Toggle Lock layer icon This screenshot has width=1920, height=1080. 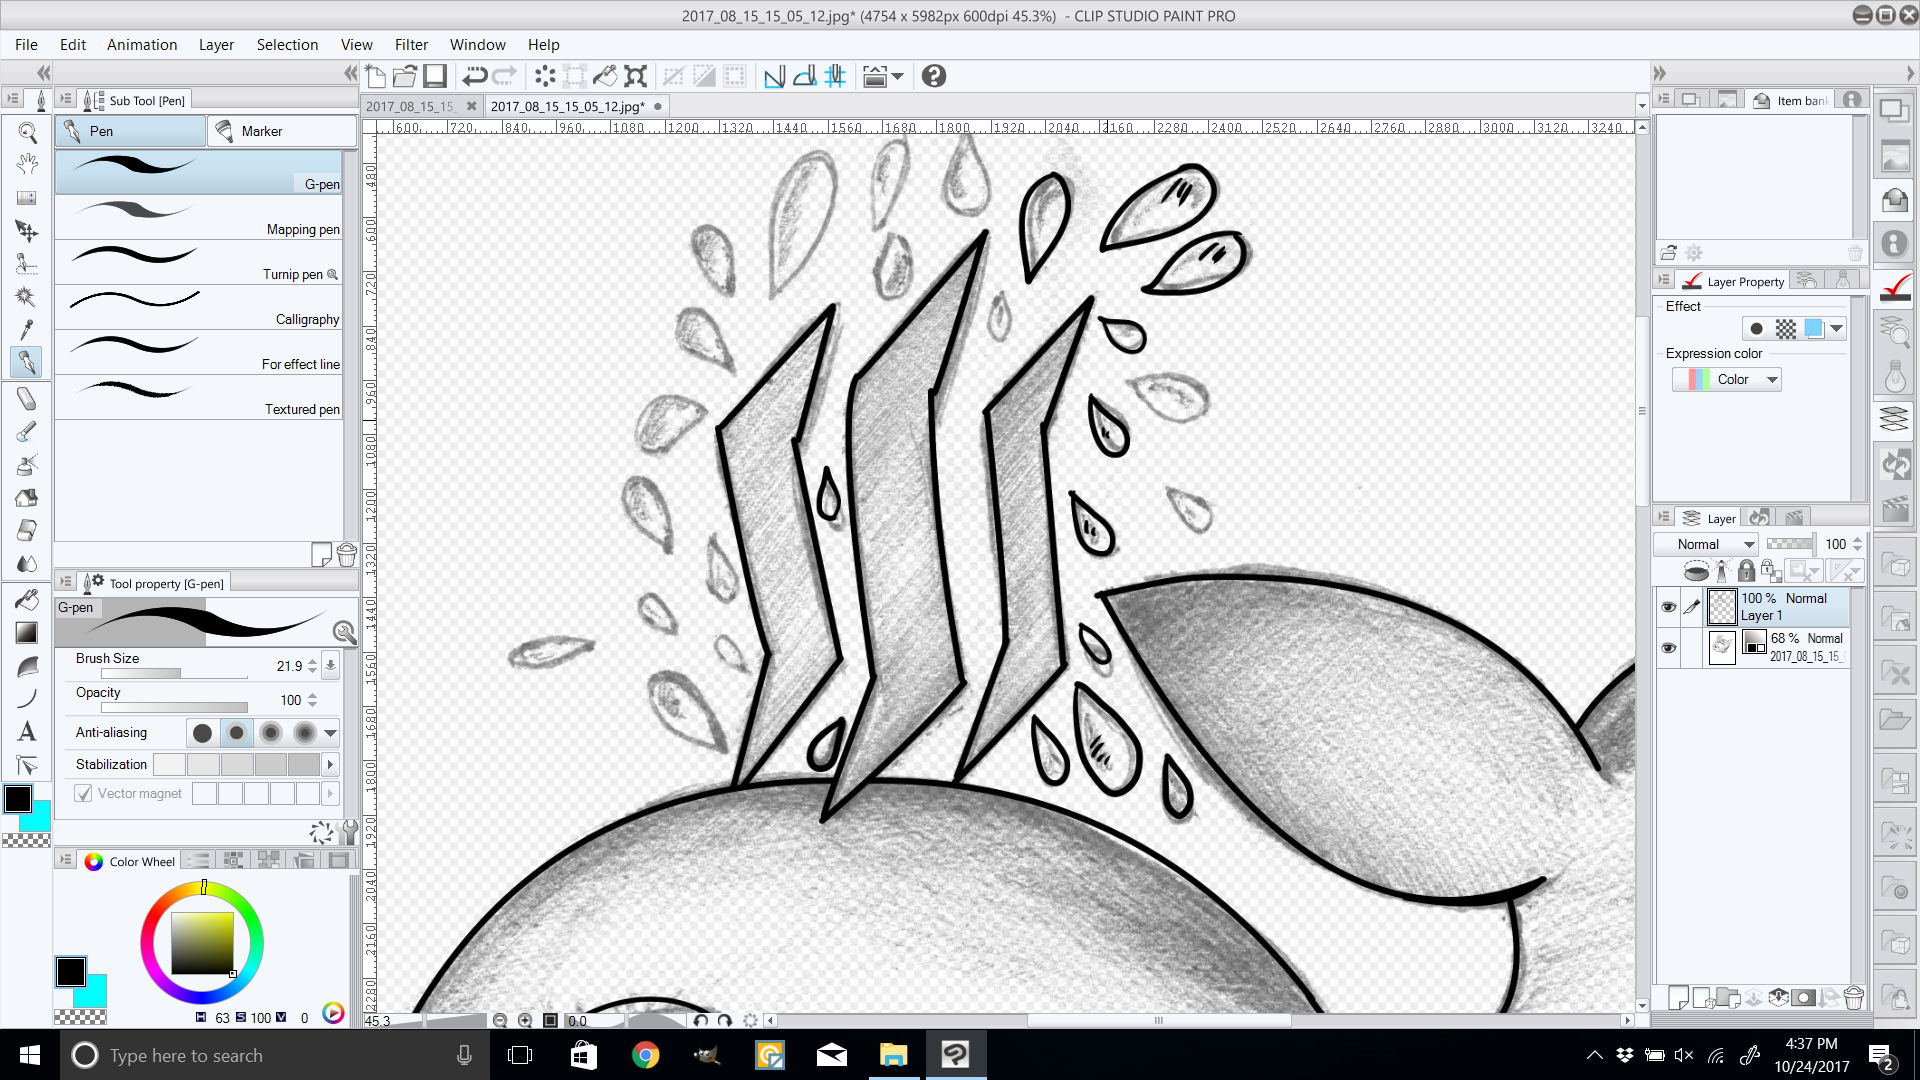(1746, 571)
